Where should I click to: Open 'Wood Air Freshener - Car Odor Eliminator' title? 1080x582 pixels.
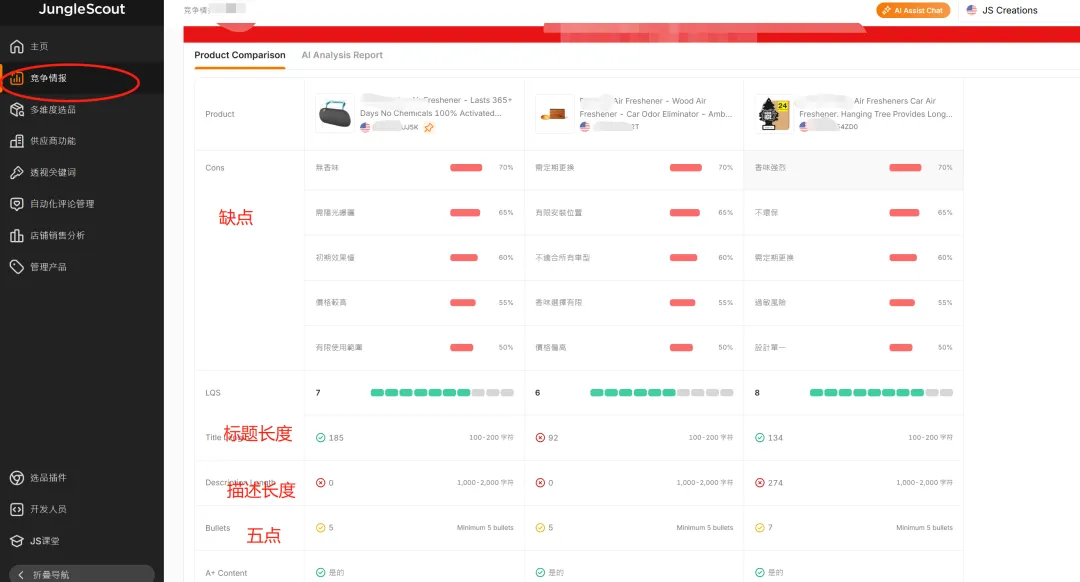656,107
